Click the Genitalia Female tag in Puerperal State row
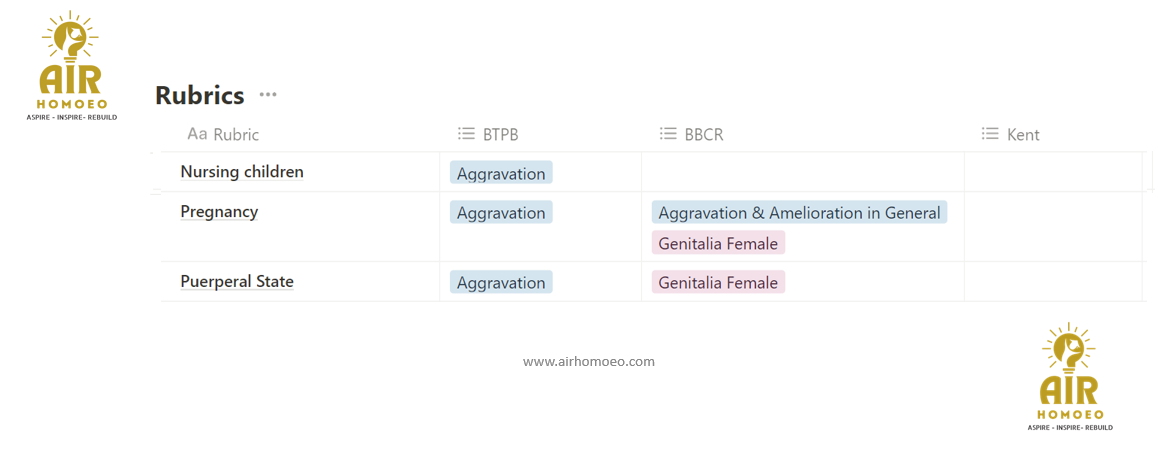1160x459 pixels. click(x=718, y=283)
